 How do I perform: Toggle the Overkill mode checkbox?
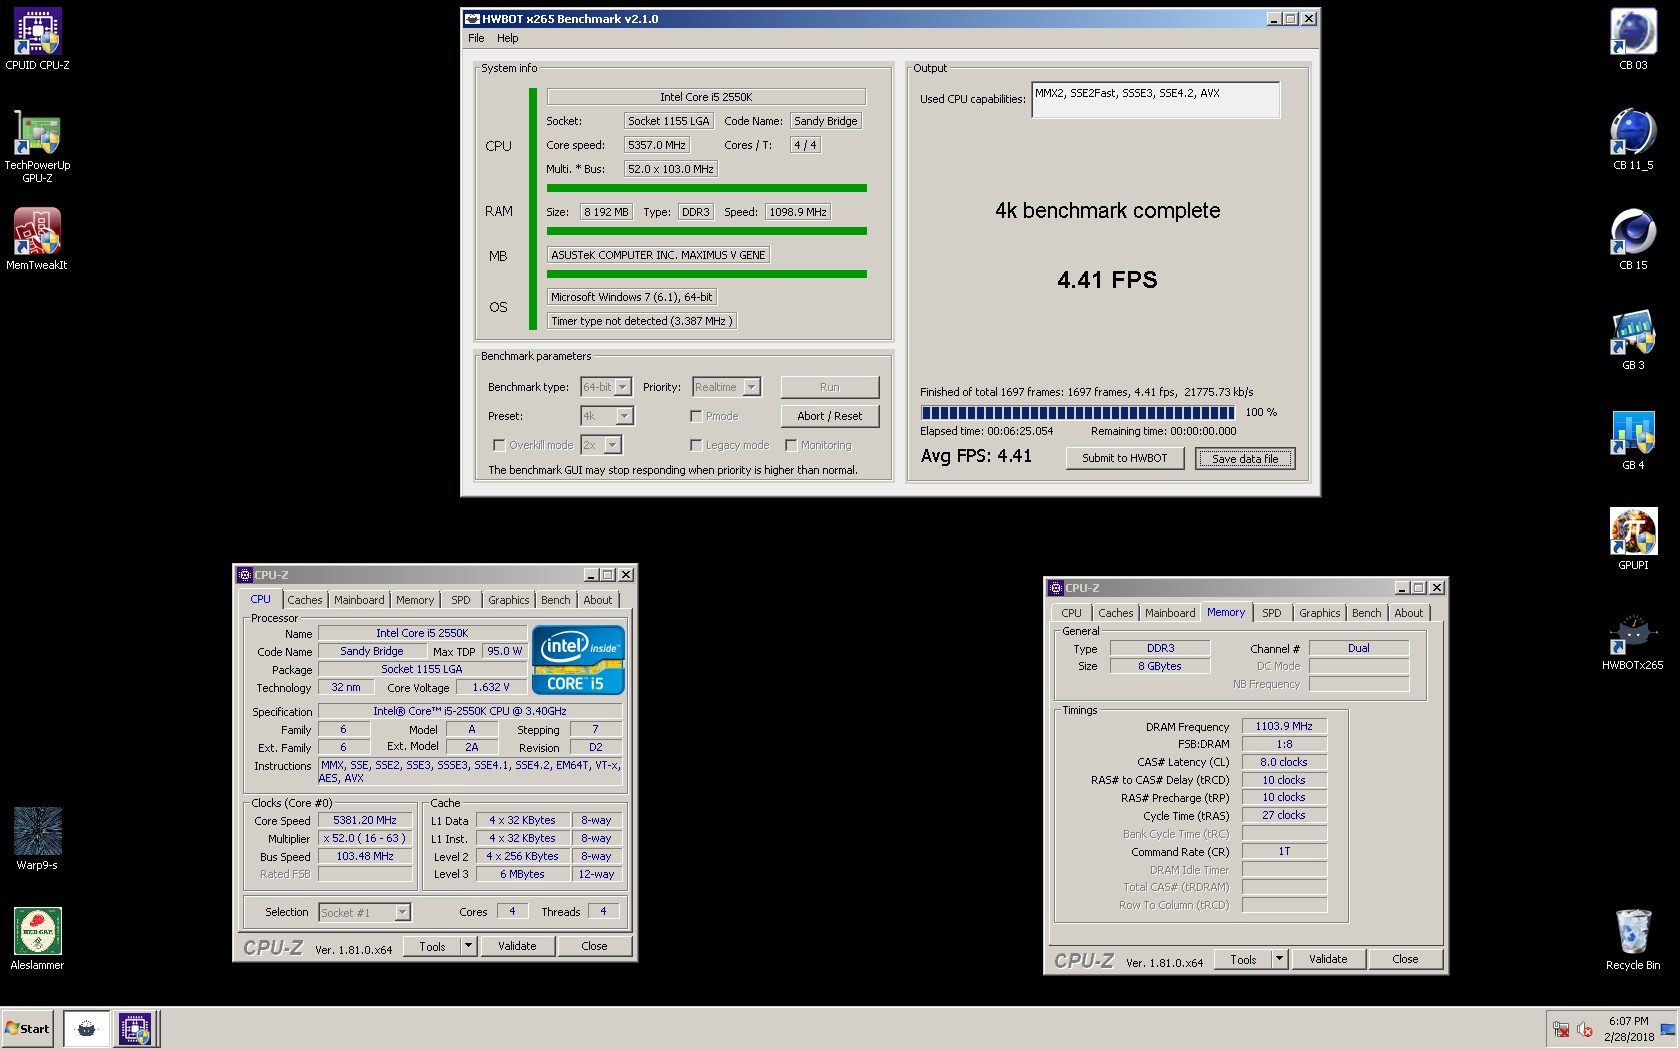click(499, 445)
